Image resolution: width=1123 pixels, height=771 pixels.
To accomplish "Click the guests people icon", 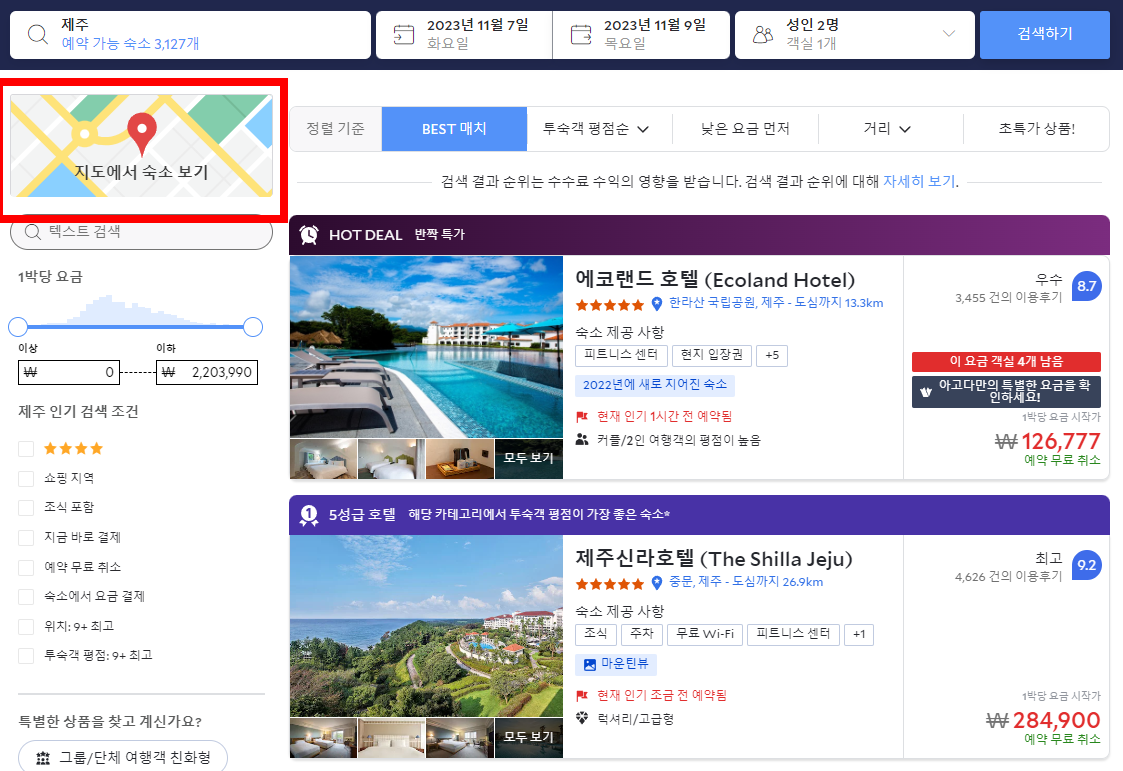I will point(763,34).
